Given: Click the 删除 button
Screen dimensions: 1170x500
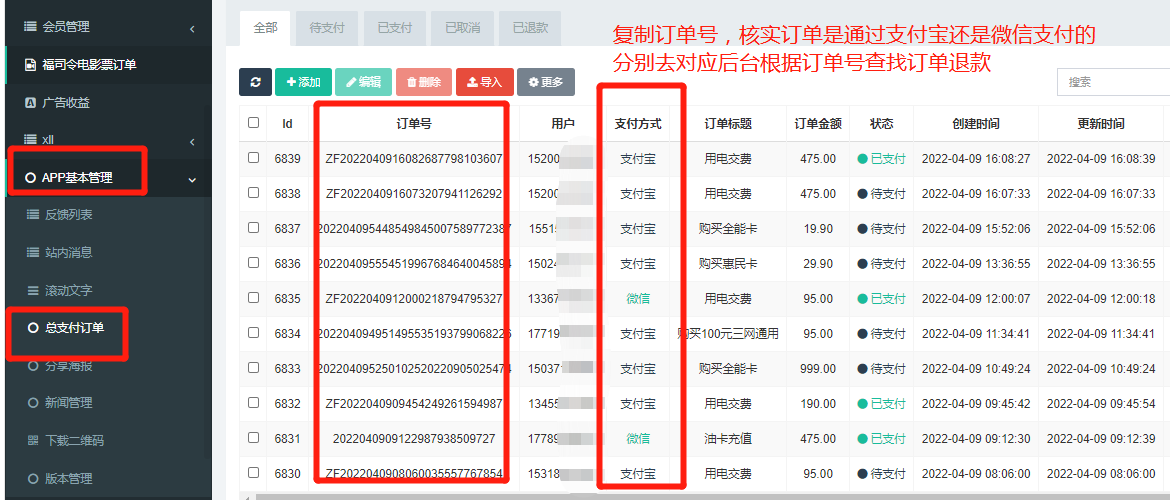Looking at the screenshot, I should click(x=424, y=82).
